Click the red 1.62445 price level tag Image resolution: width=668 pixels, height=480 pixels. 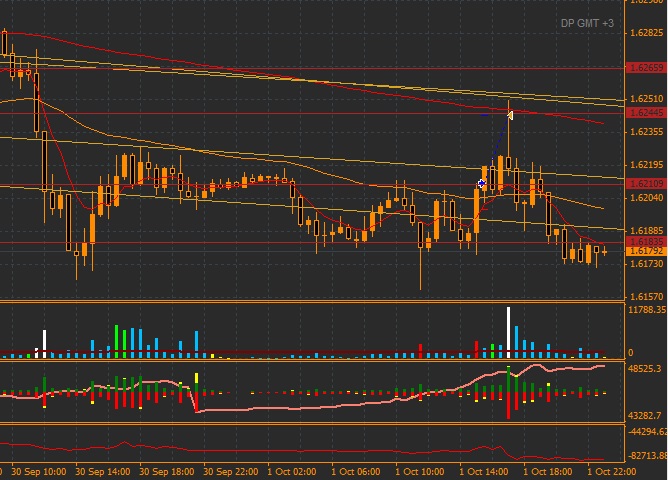coord(646,112)
